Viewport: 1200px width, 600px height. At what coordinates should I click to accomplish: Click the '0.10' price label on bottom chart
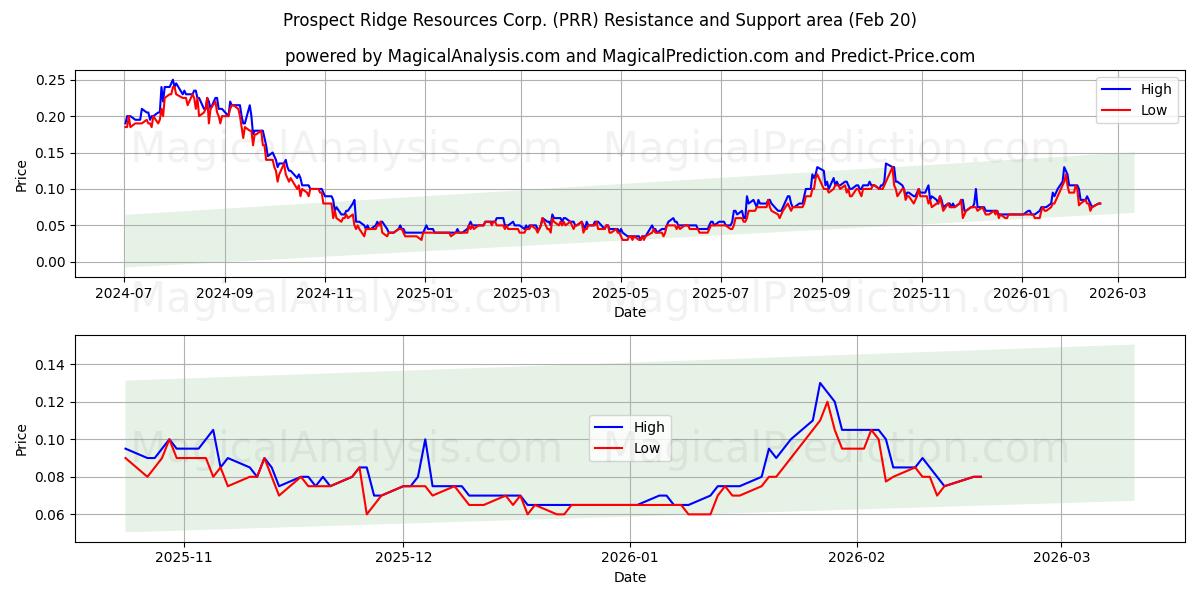tap(52, 440)
